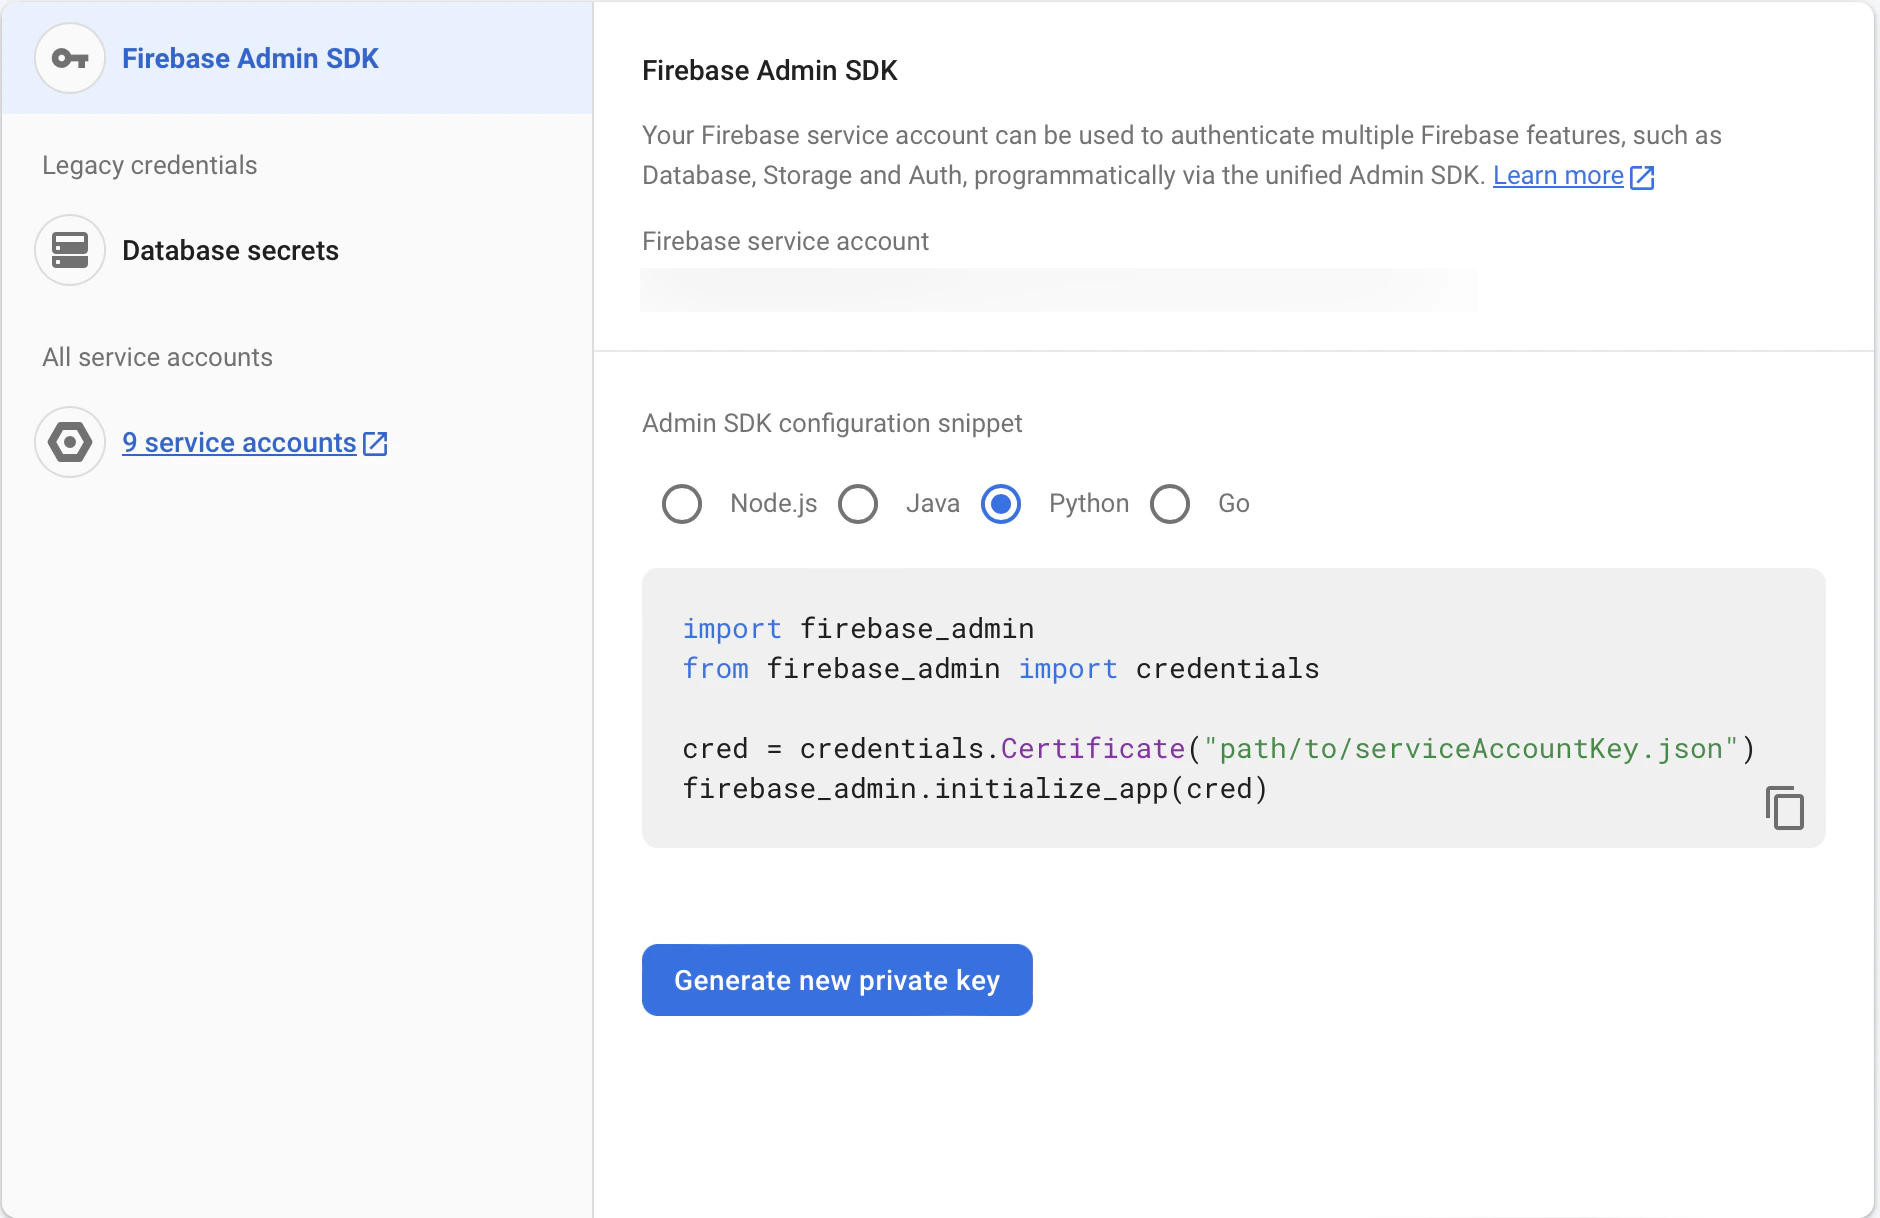The height and width of the screenshot is (1218, 1880).
Task: Verify Python is the selected language option
Action: 1000,504
